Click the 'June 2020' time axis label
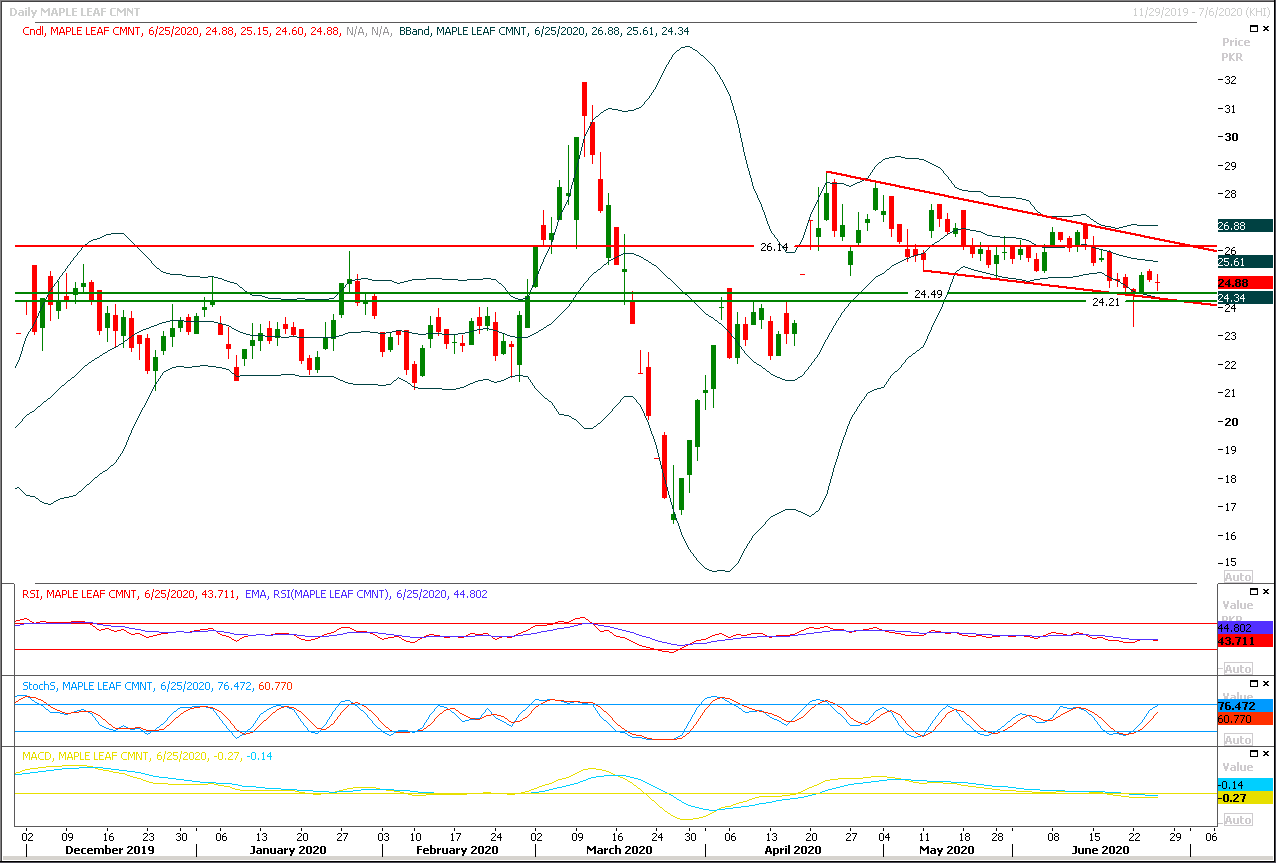The height and width of the screenshot is (863, 1276). coord(1099,850)
